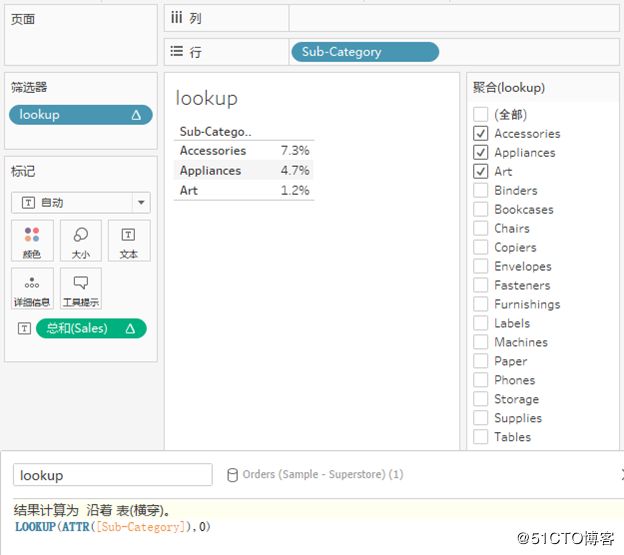Click the database icon beside Orders data source
This screenshot has height=555, width=624.
point(232,475)
